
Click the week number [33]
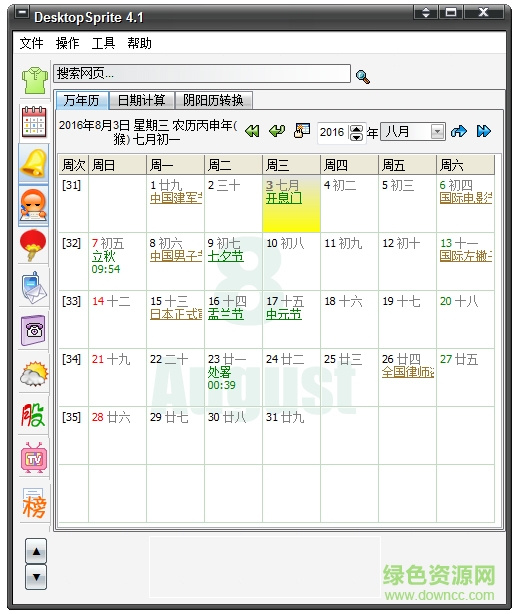[x=71, y=302]
